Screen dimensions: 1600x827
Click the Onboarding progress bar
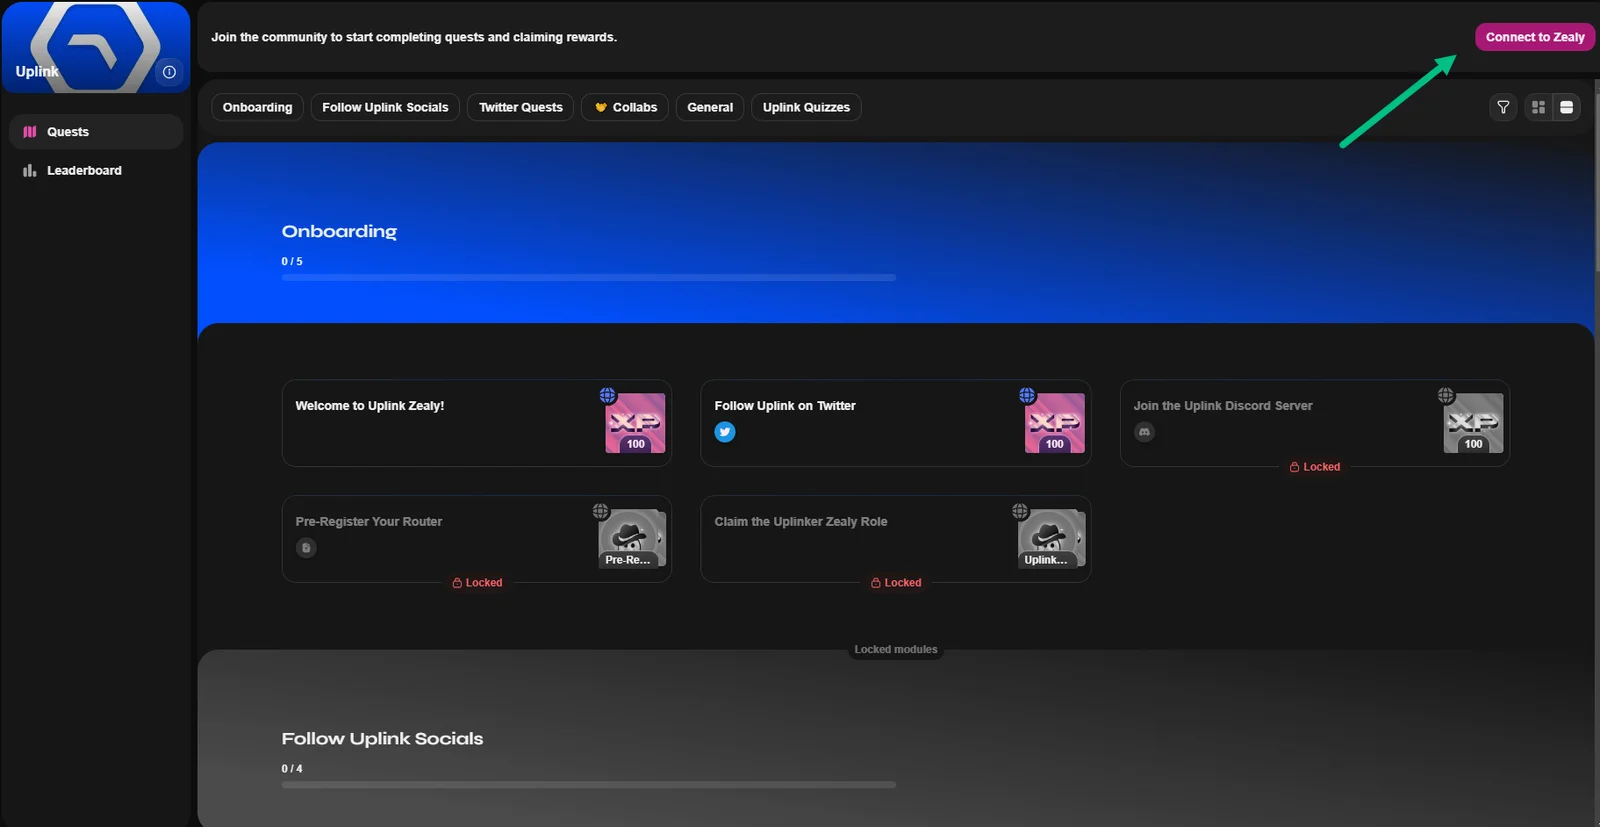[589, 278]
